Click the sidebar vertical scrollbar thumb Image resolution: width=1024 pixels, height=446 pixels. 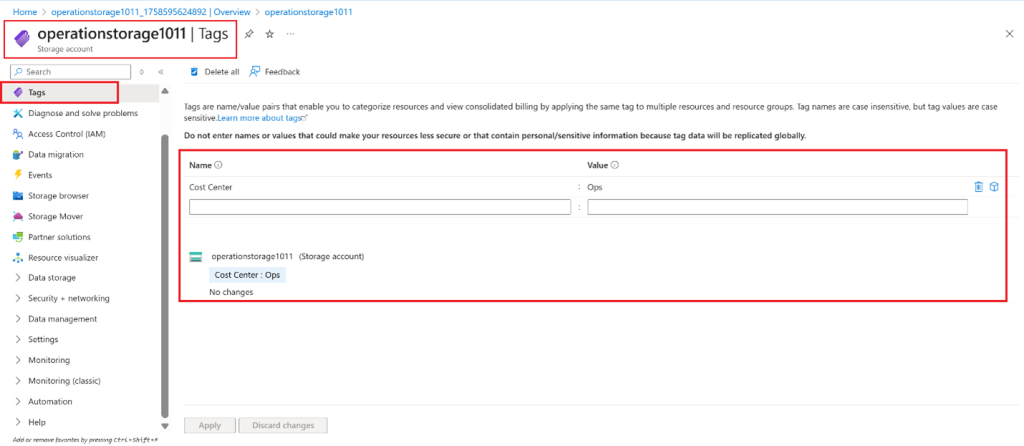(x=165, y=278)
